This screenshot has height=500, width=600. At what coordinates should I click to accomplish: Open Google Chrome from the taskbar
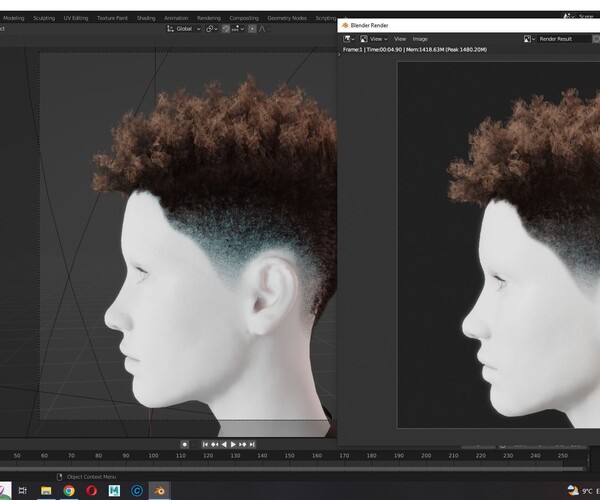tap(69, 490)
